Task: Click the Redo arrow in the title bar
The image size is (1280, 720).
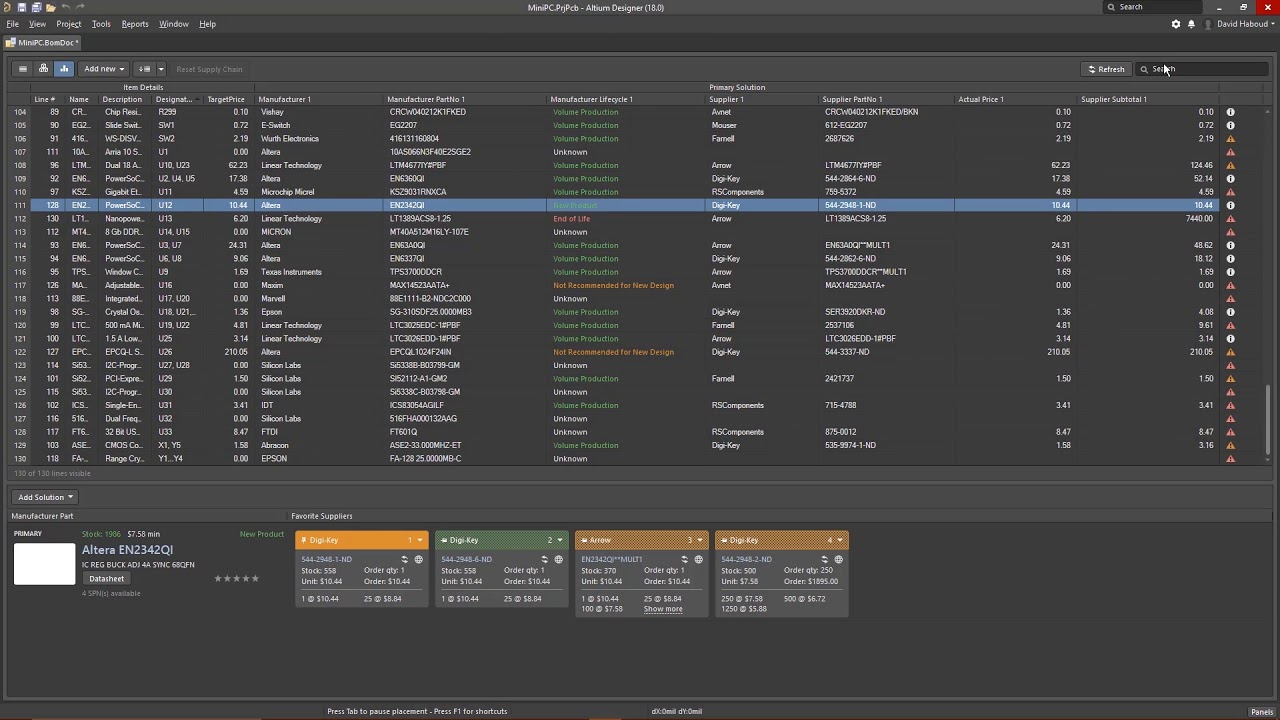Action: point(80,7)
